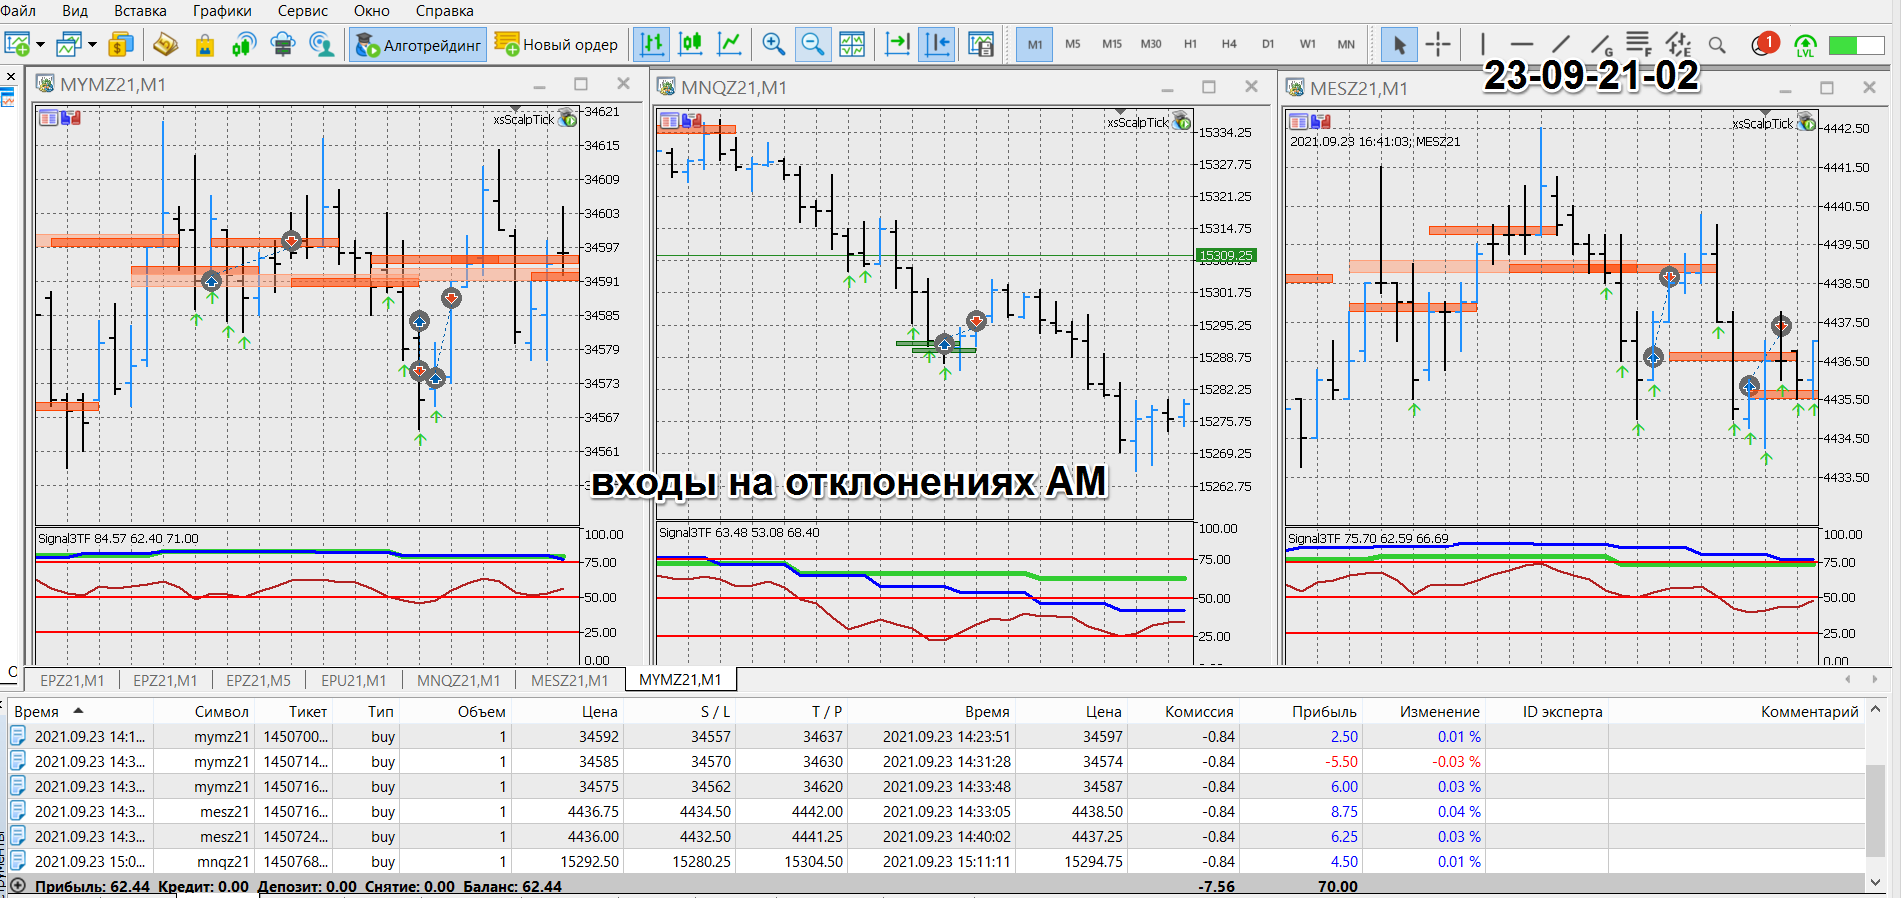Switch charts to line chart display
Screen dimensions: 1901x898
coord(730,44)
